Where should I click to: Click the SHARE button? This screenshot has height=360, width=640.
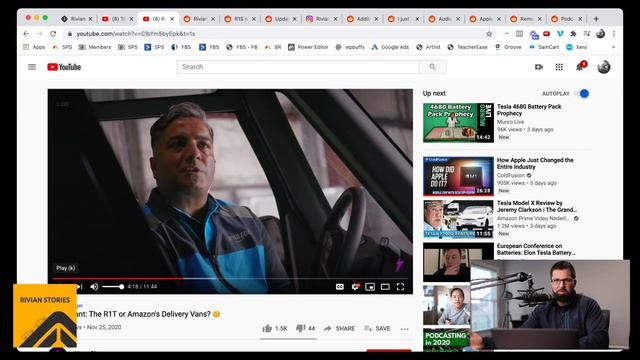click(339, 329)
